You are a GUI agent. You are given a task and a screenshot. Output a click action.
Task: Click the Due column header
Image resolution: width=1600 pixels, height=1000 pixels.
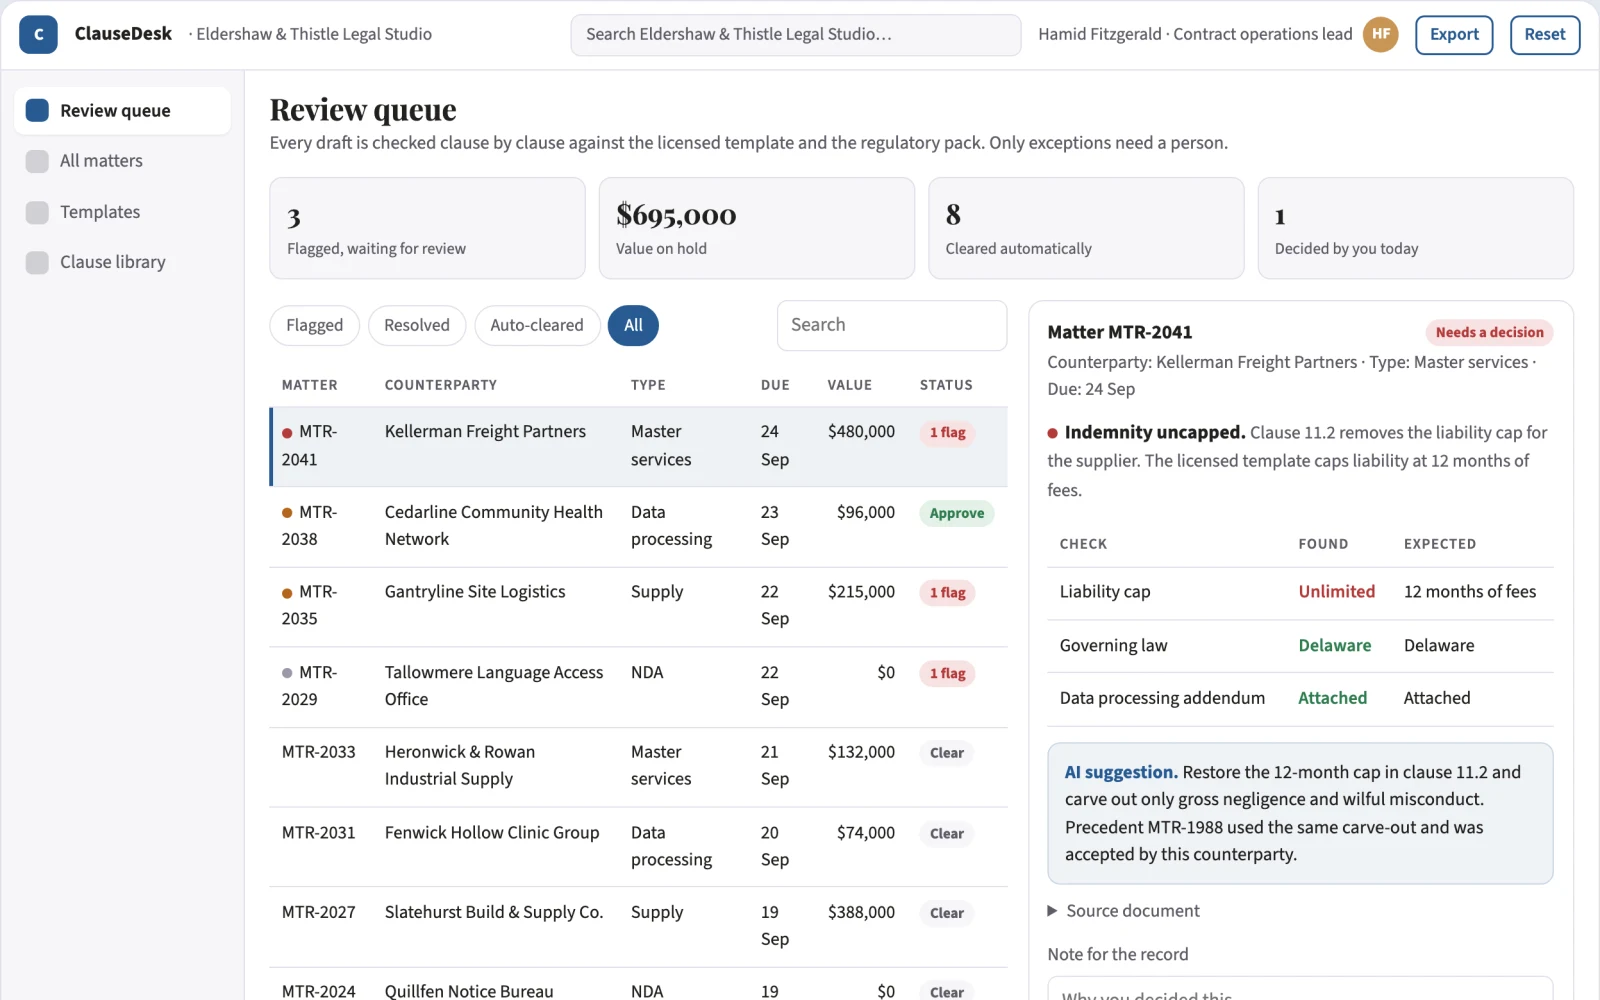coord(775,385)
